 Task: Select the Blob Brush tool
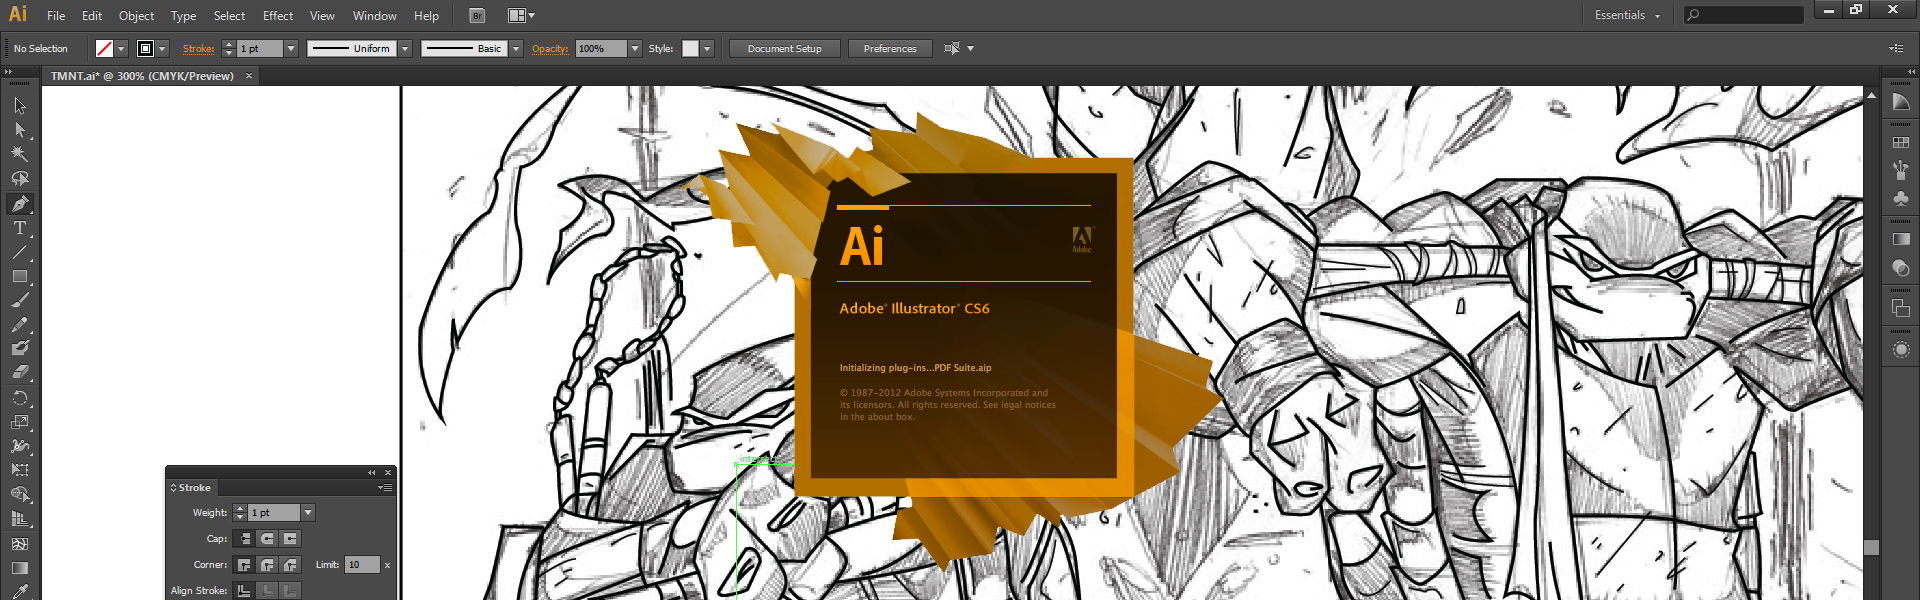coord(20,348)
